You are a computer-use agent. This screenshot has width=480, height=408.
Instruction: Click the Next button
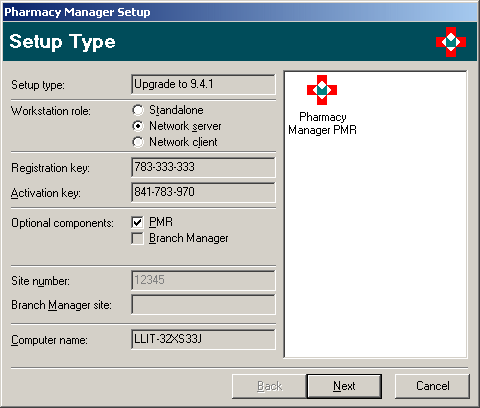tap(344, 386)
